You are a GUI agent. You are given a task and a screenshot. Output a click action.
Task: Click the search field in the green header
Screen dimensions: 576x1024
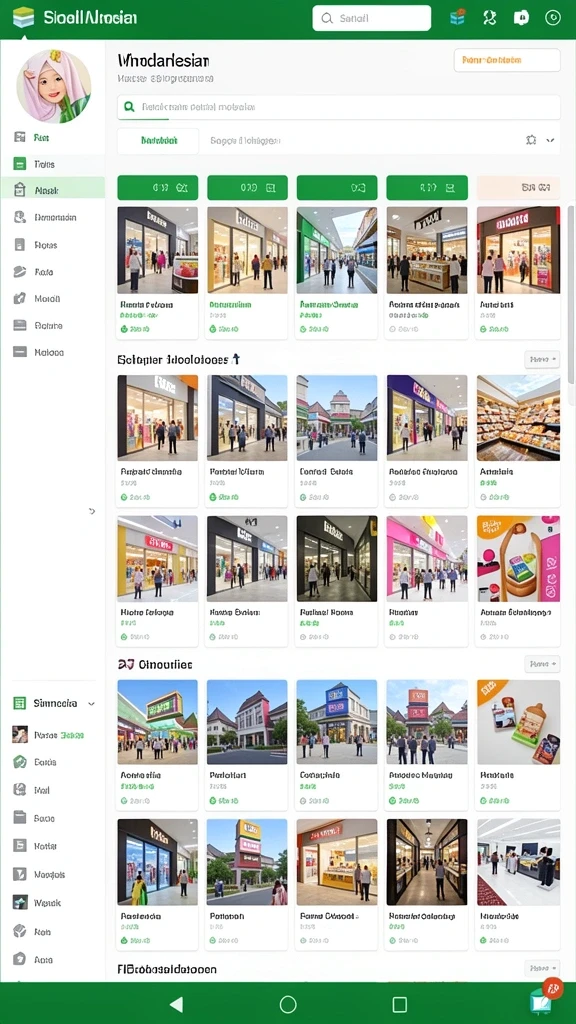pos(372,18)
